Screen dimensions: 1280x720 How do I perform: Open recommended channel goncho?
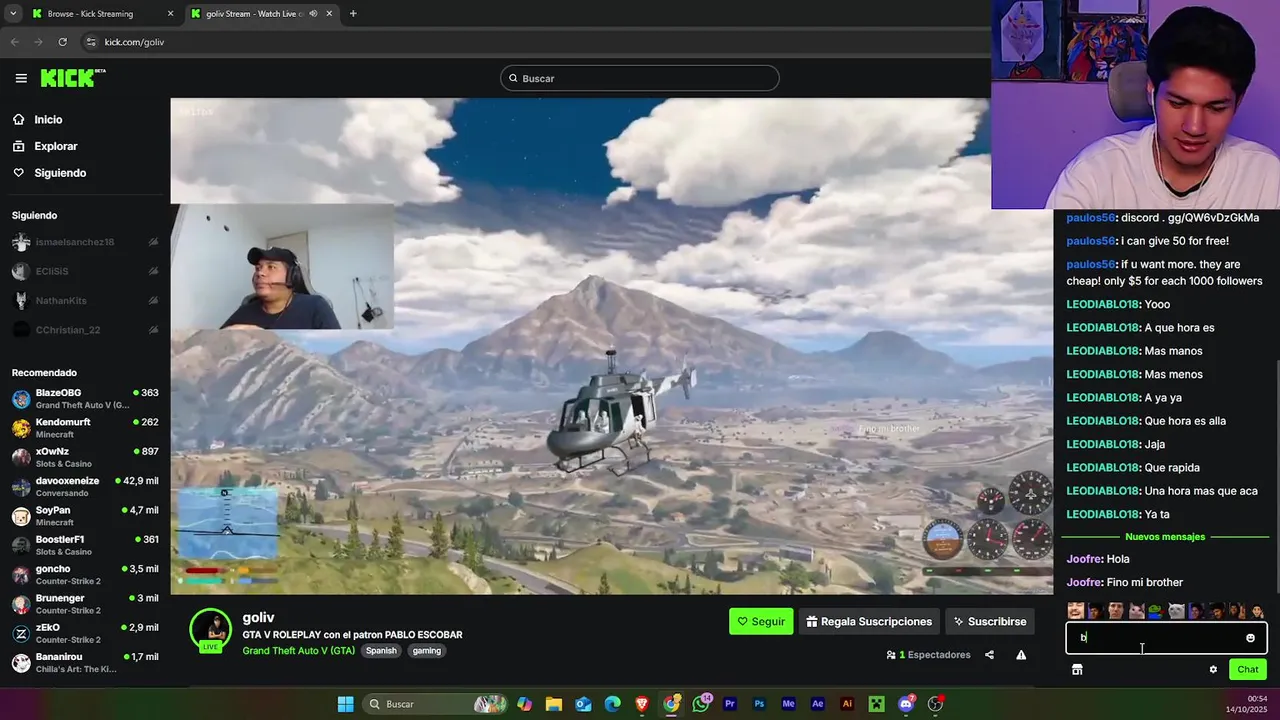coord(85,575)
